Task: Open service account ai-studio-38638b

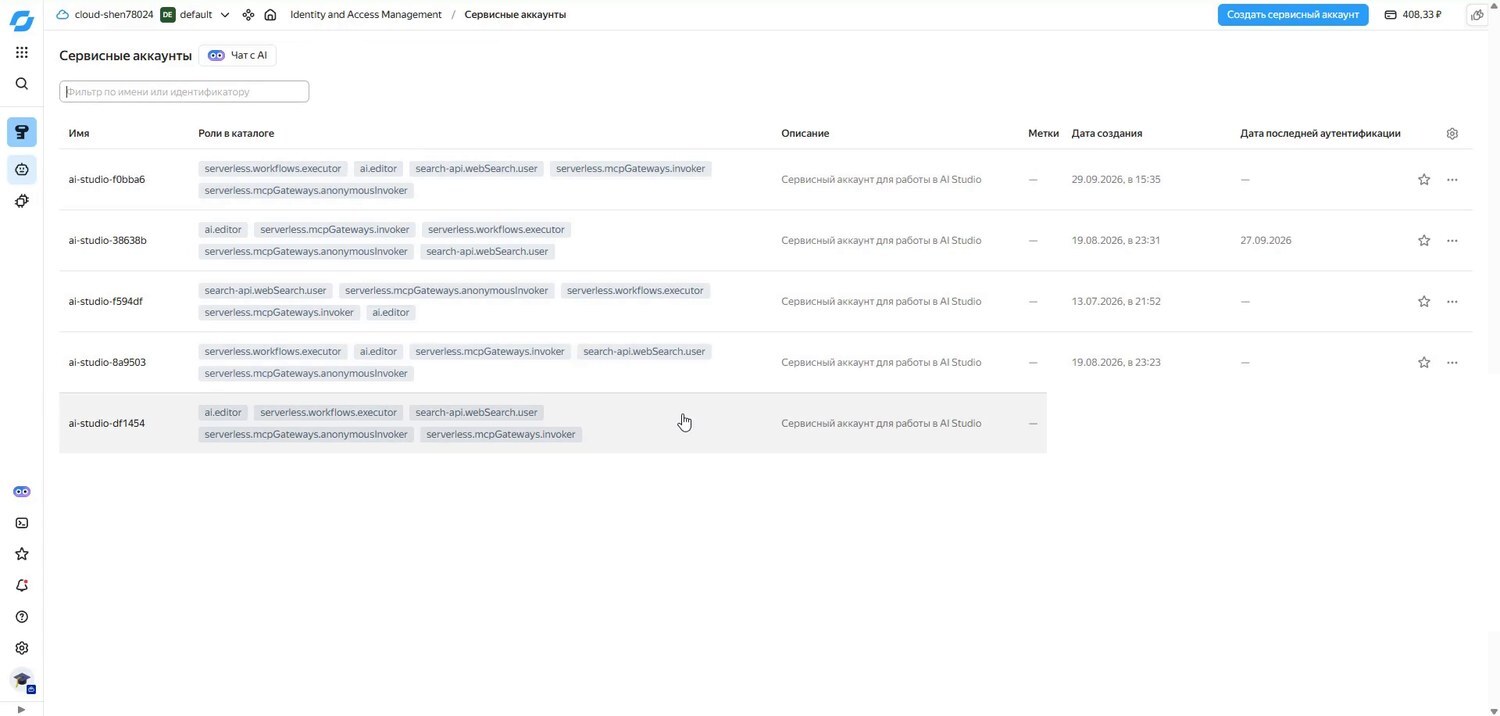Action: point(107,241)
